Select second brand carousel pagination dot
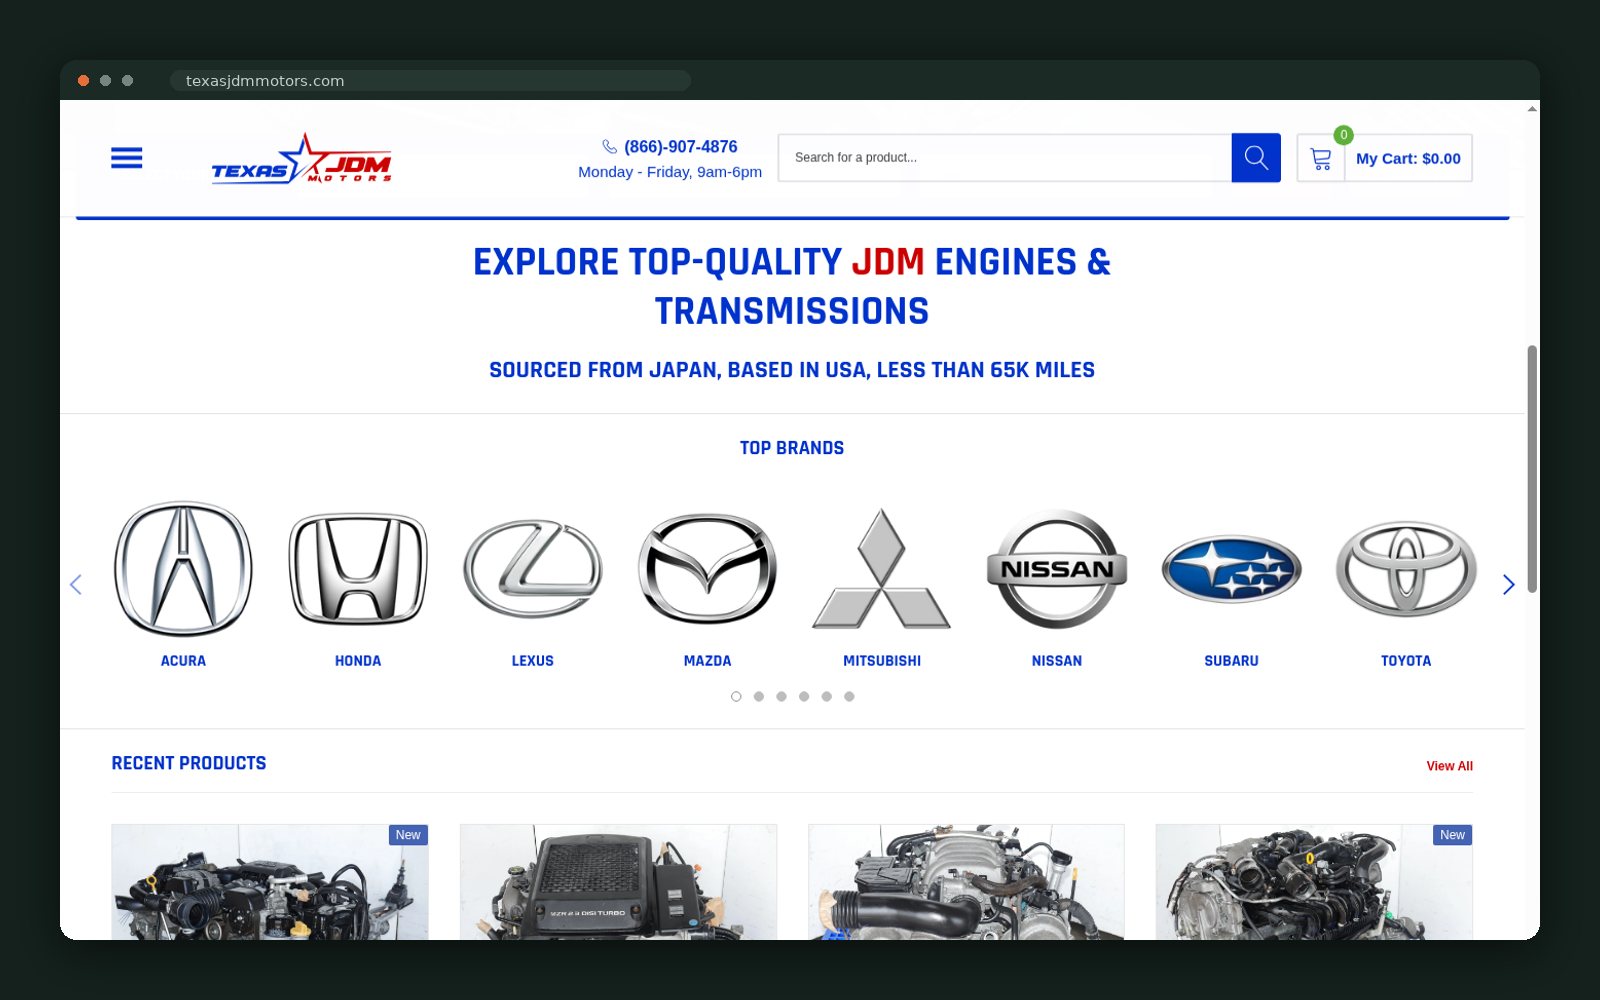This screenshot has height=1000, width=1600. click(759, 697)
